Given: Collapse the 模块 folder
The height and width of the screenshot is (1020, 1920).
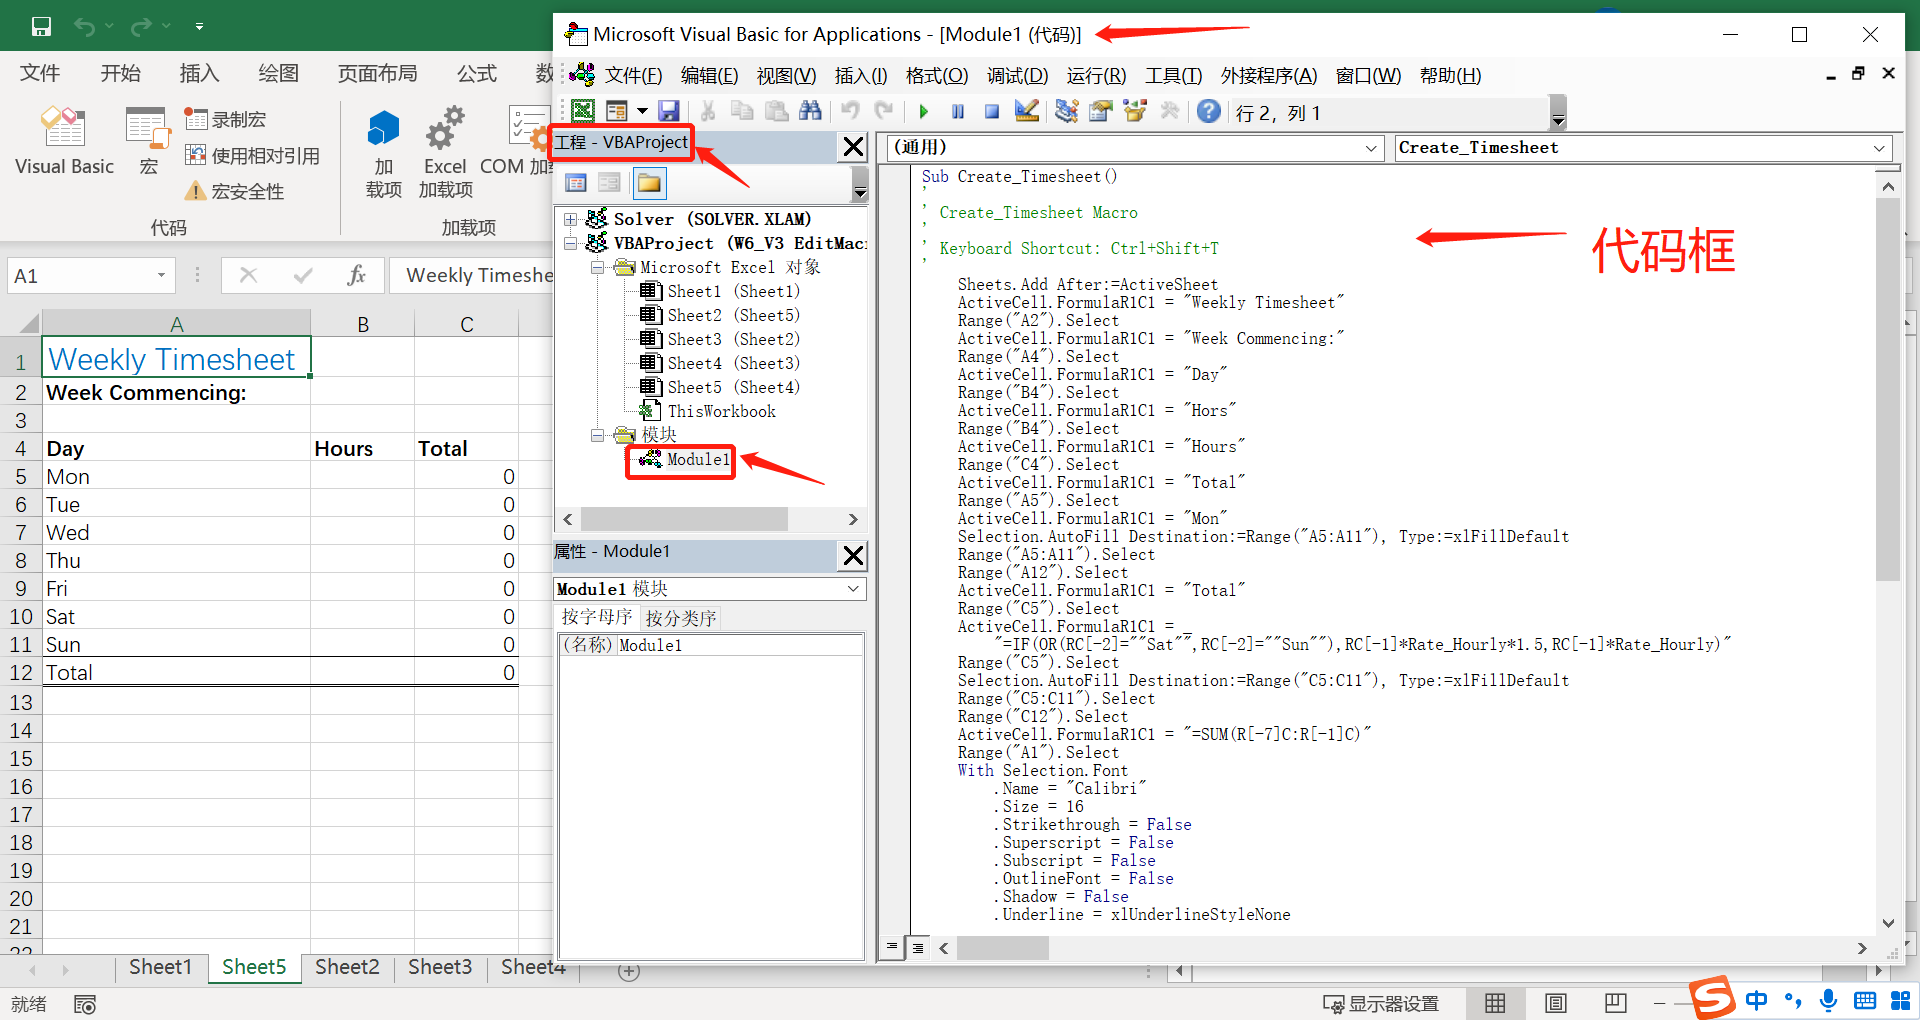Looking at the screenshot, I should [597, 435].
